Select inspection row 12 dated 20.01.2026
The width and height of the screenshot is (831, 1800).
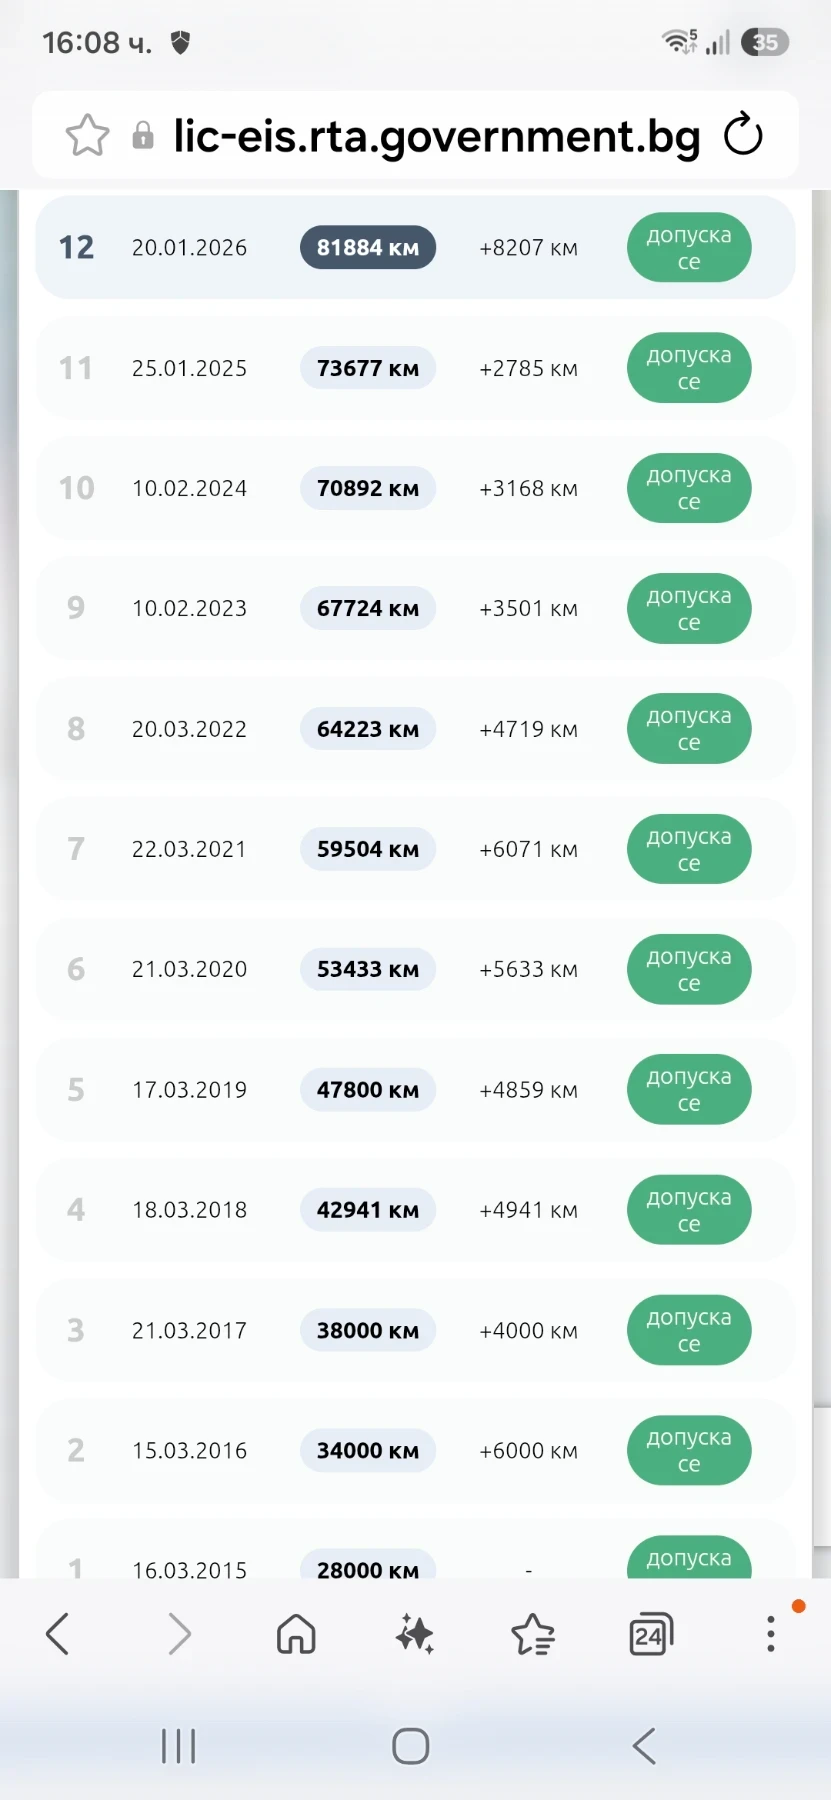[415, 247]
